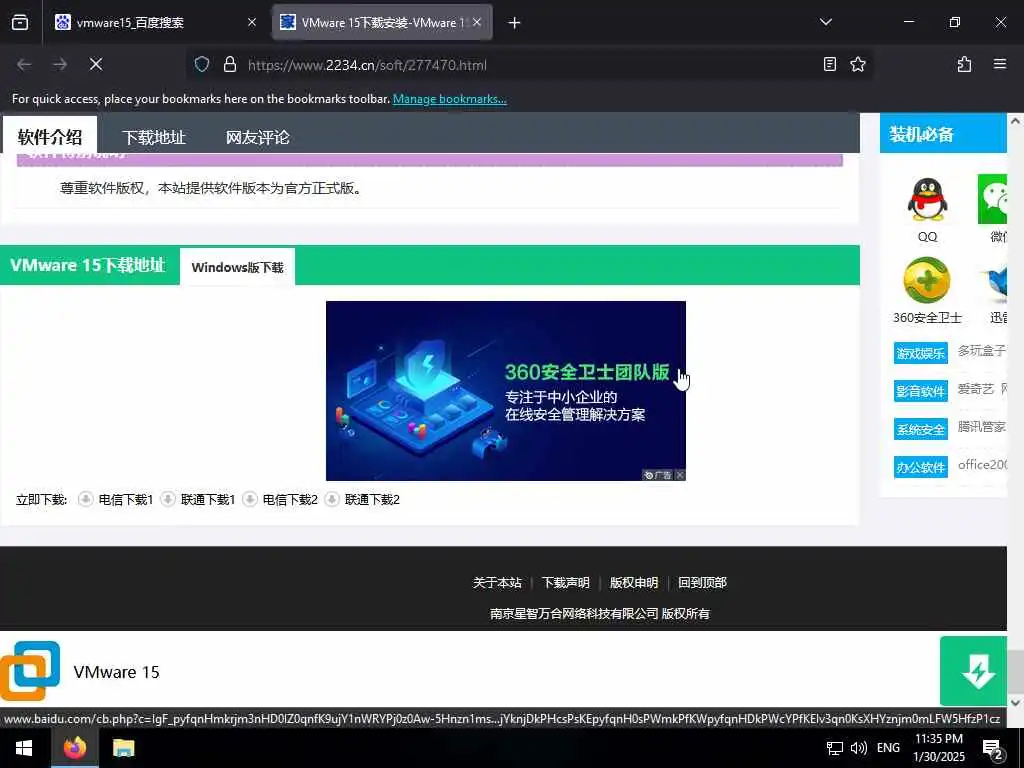Toggle reader view icon
Screen dimensions: 1024x768
[x=829, y=64]
